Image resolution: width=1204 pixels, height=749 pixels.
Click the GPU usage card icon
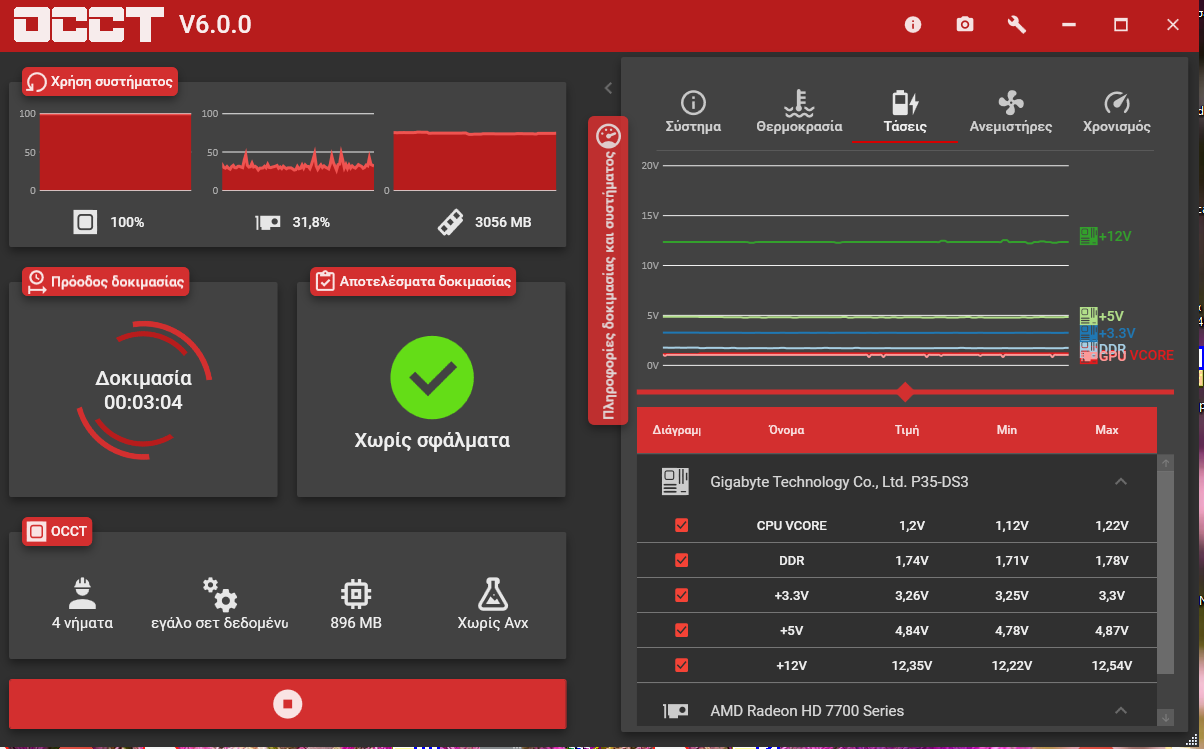[268, 222]
